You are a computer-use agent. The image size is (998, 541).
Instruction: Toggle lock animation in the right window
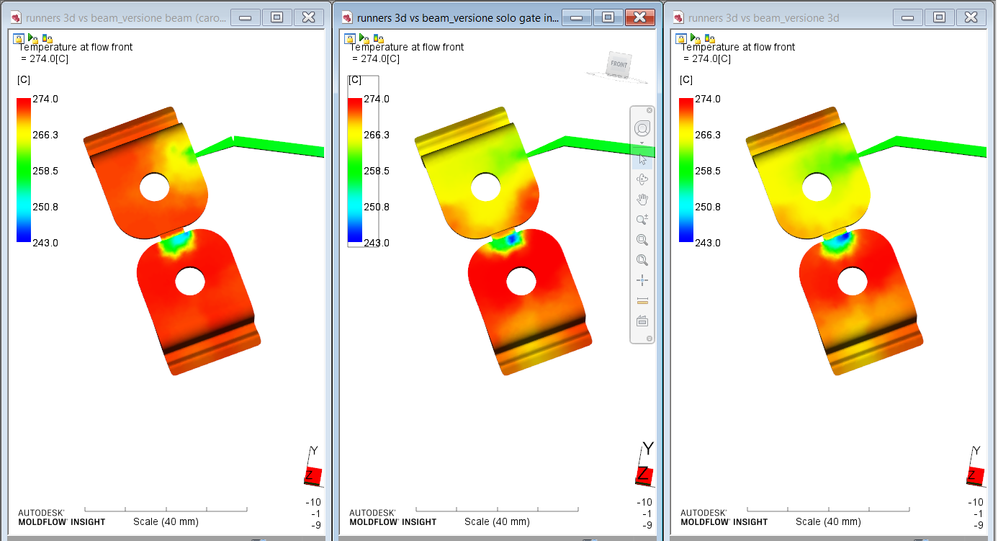click(695, 39)
